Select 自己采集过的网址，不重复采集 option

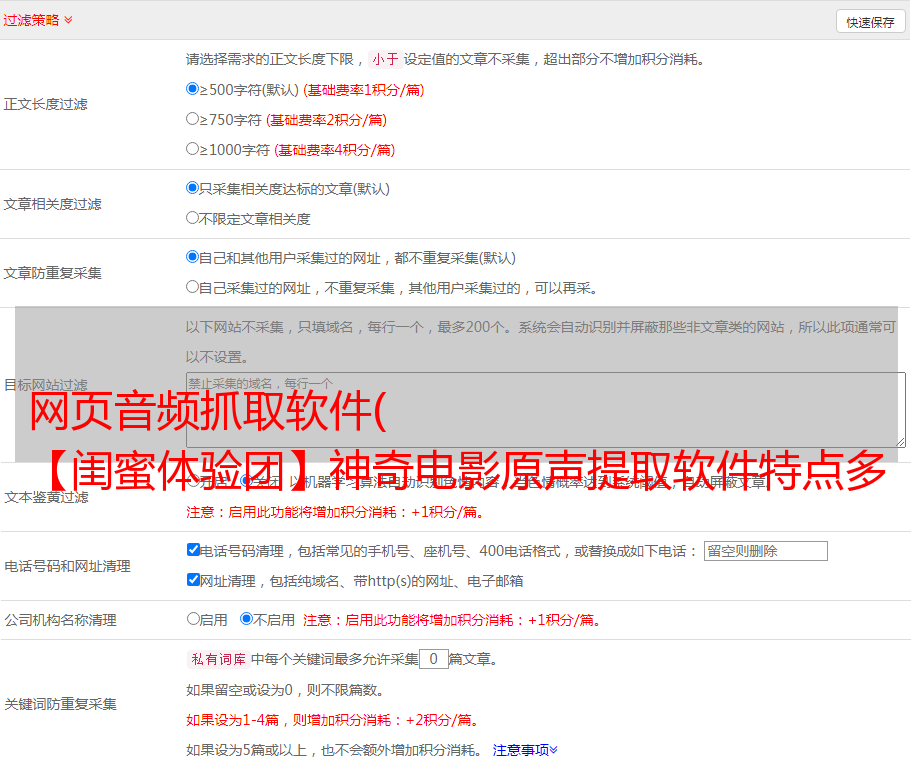(x=192, y=287)
